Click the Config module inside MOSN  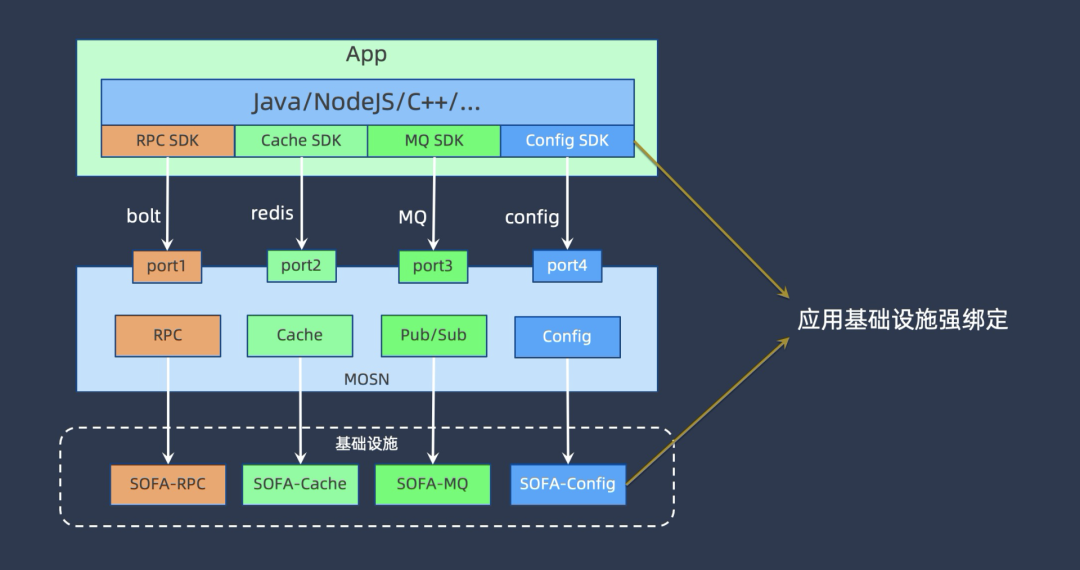[568, 337]
